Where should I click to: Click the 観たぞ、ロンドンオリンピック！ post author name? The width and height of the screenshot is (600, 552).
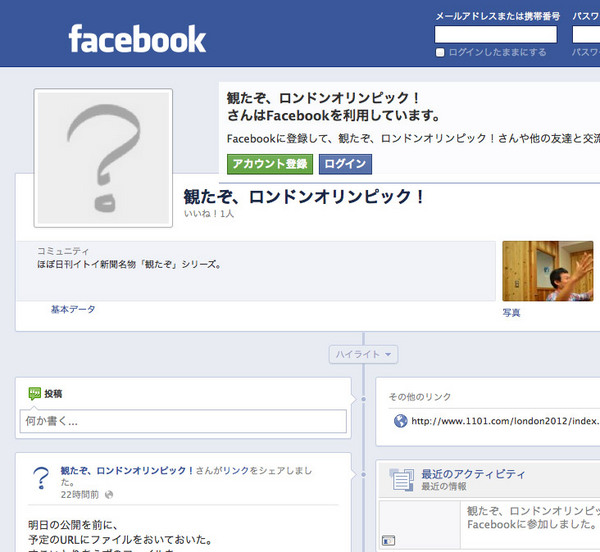tap(127, 469)
